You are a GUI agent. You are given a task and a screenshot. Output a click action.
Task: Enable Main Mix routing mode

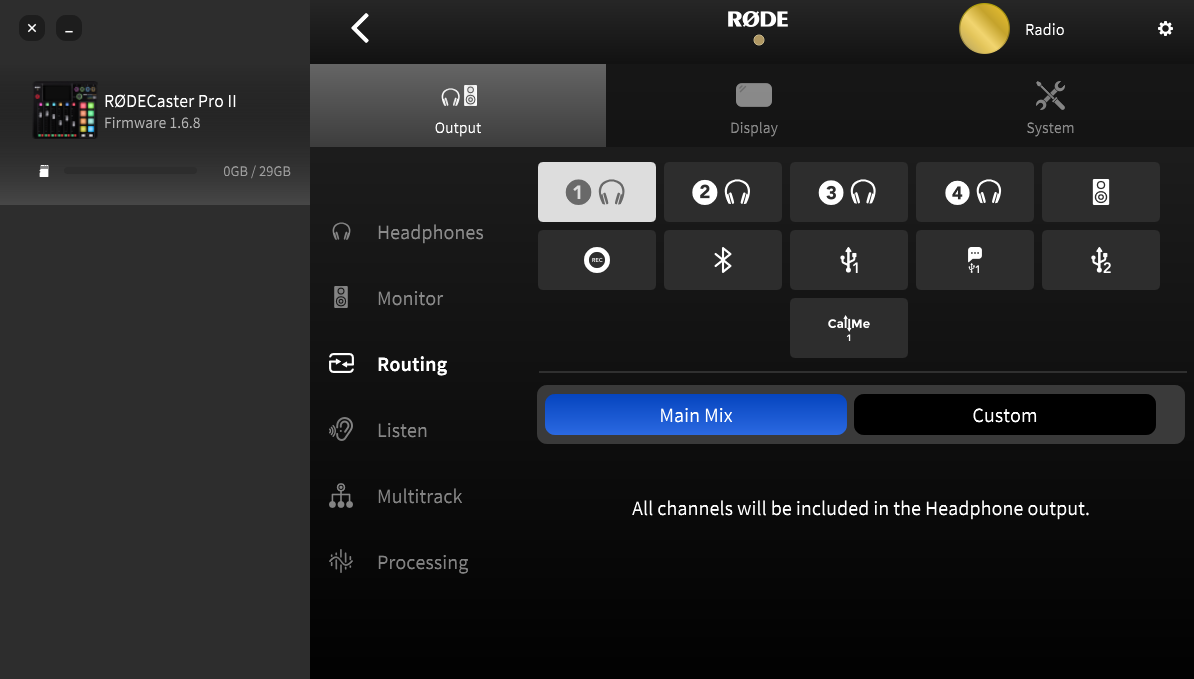[696, 415]
